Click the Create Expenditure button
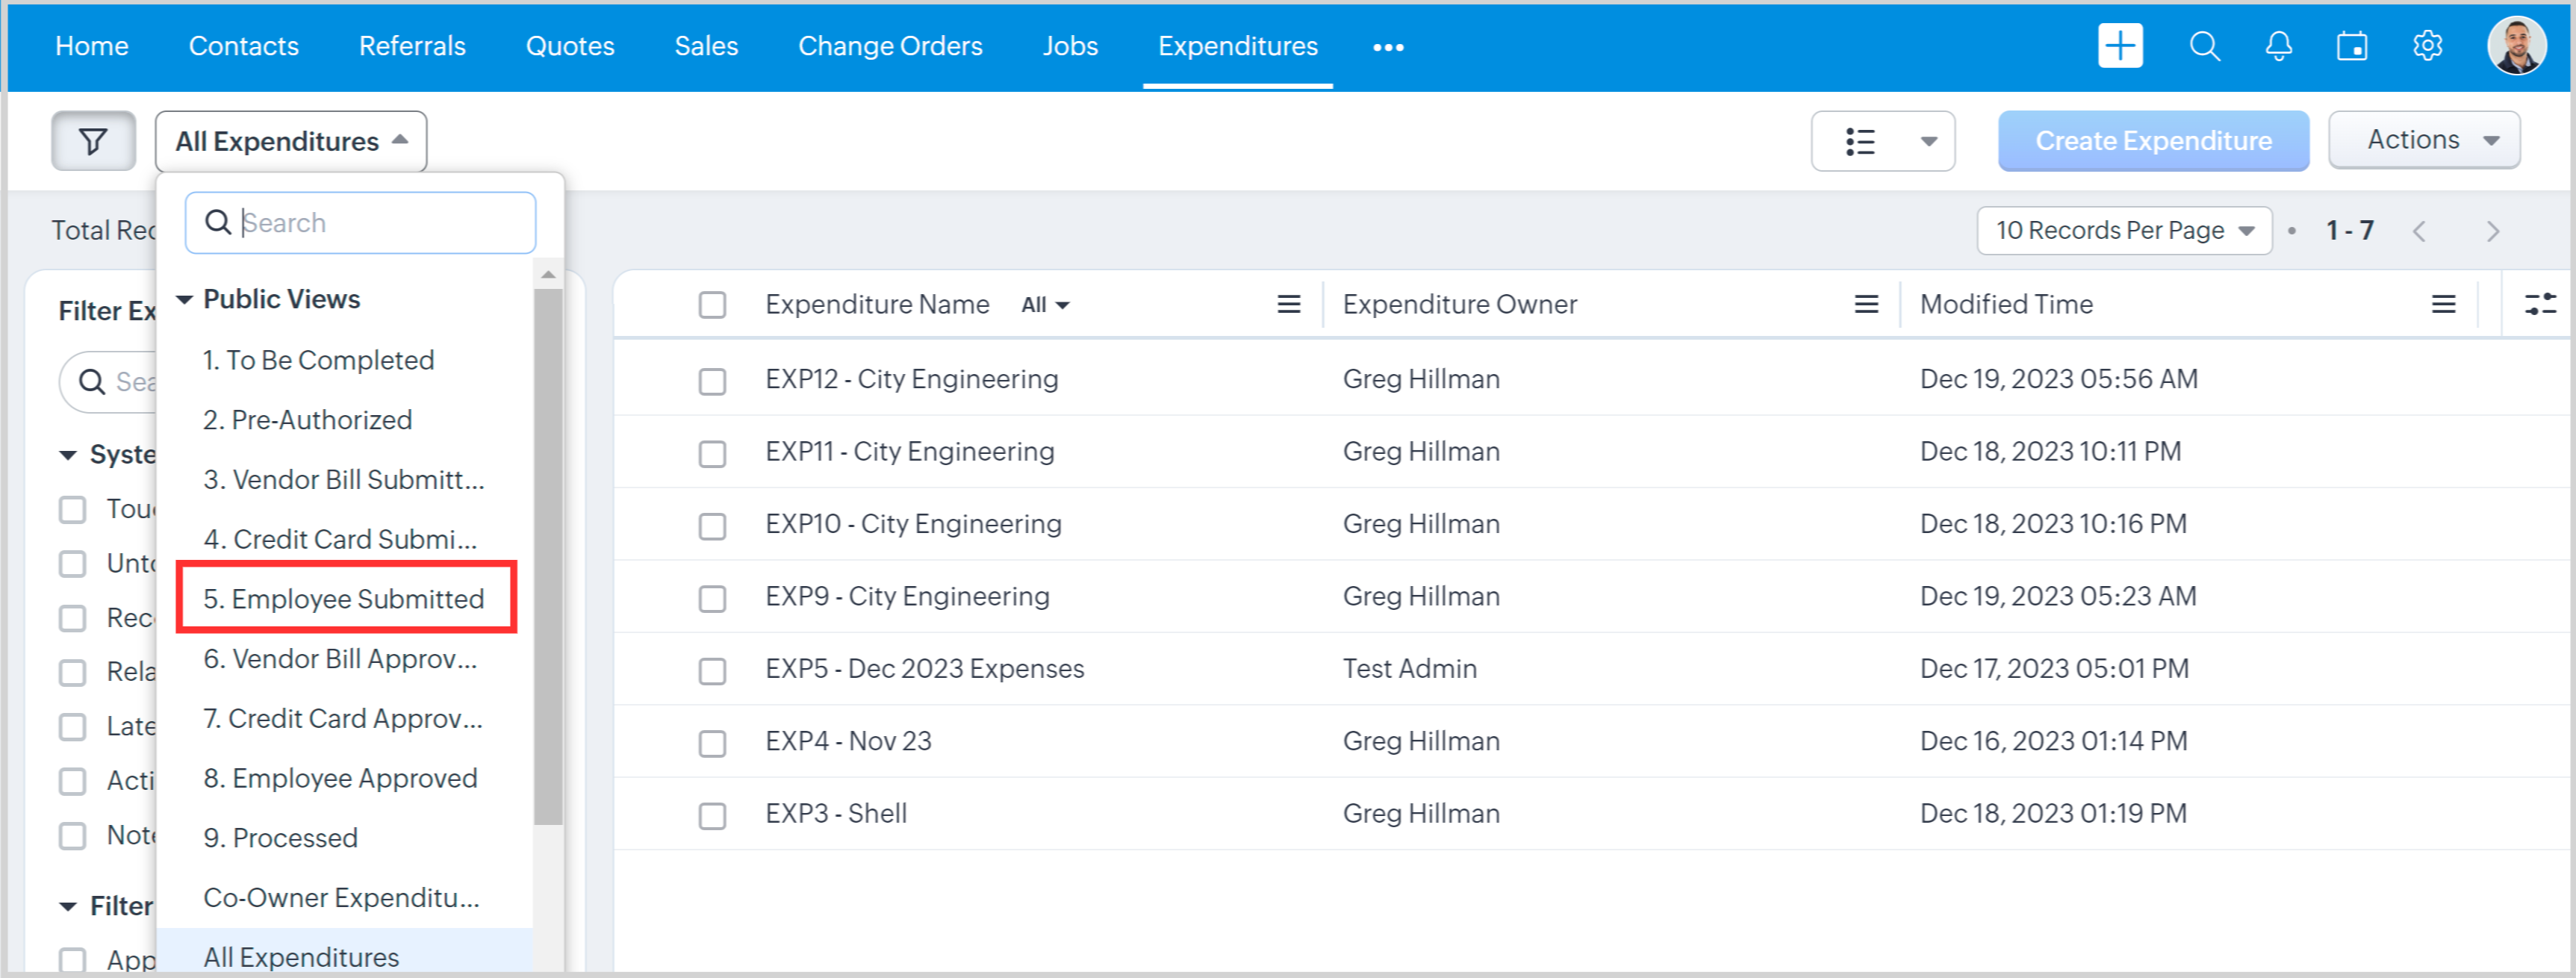 (2152, 141)
